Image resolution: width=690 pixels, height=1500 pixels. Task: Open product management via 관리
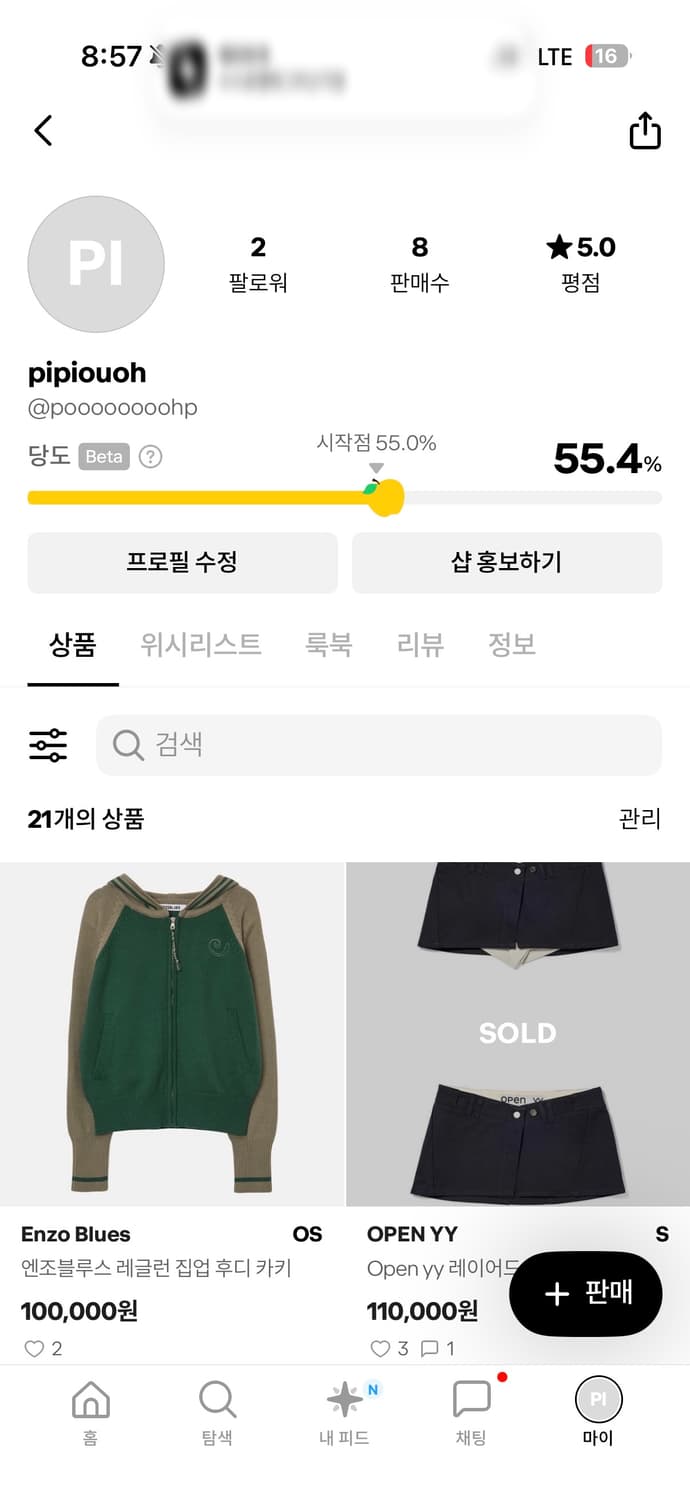(x=641, y=820)
